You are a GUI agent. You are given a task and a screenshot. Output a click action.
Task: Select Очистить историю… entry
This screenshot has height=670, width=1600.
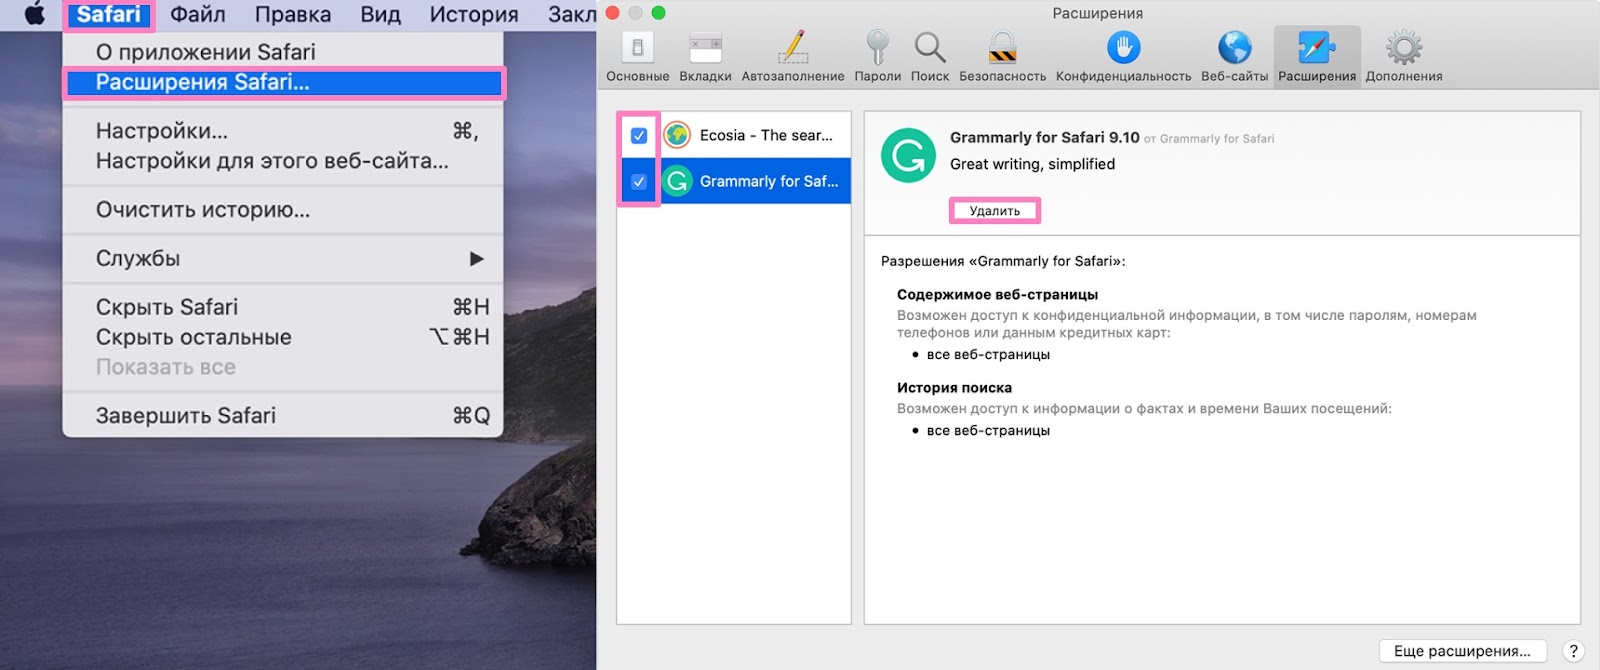coord(283,210)
